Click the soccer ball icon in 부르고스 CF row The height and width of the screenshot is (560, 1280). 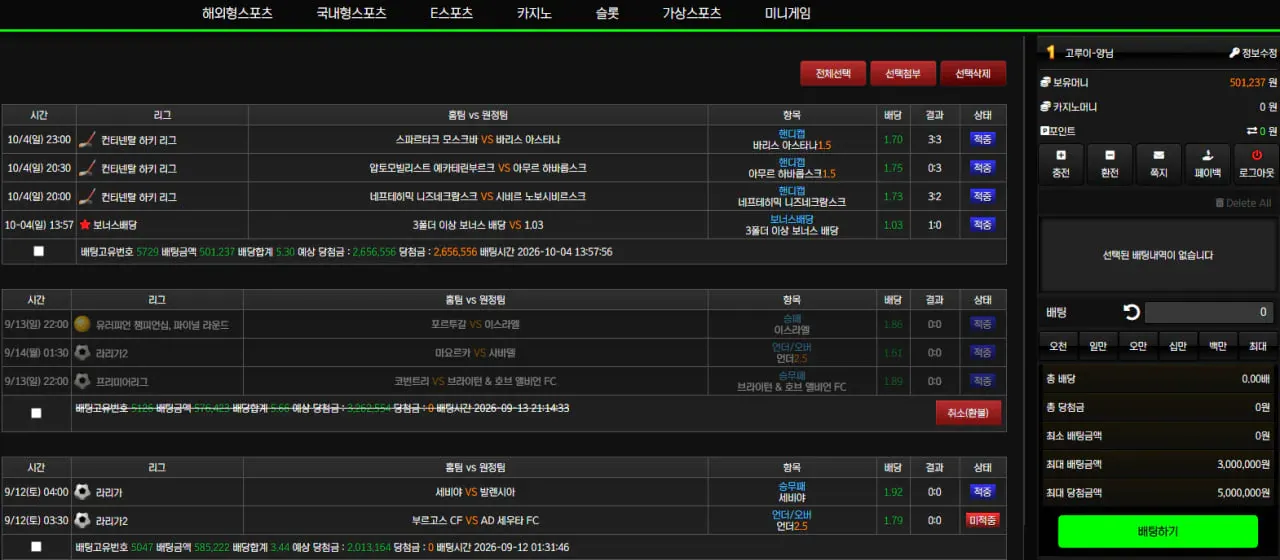82,520
